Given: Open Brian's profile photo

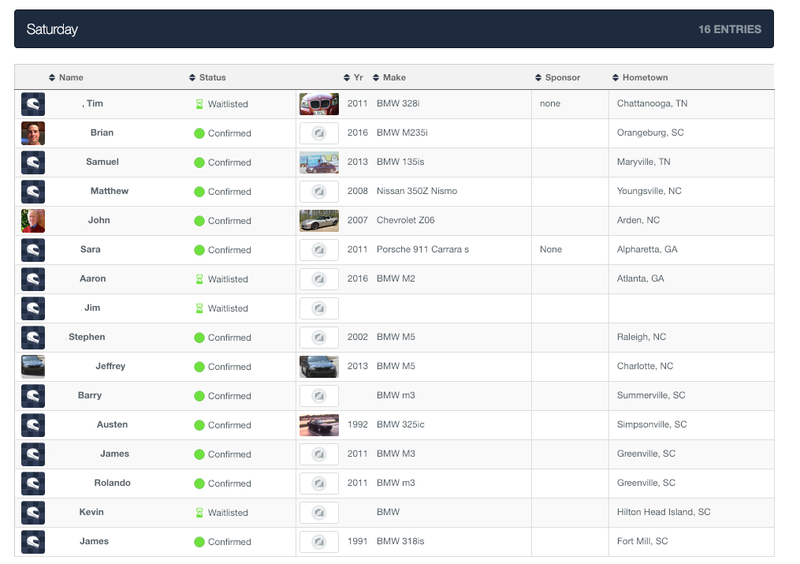Looking at the screenshot, I should [x=33, y=133].
